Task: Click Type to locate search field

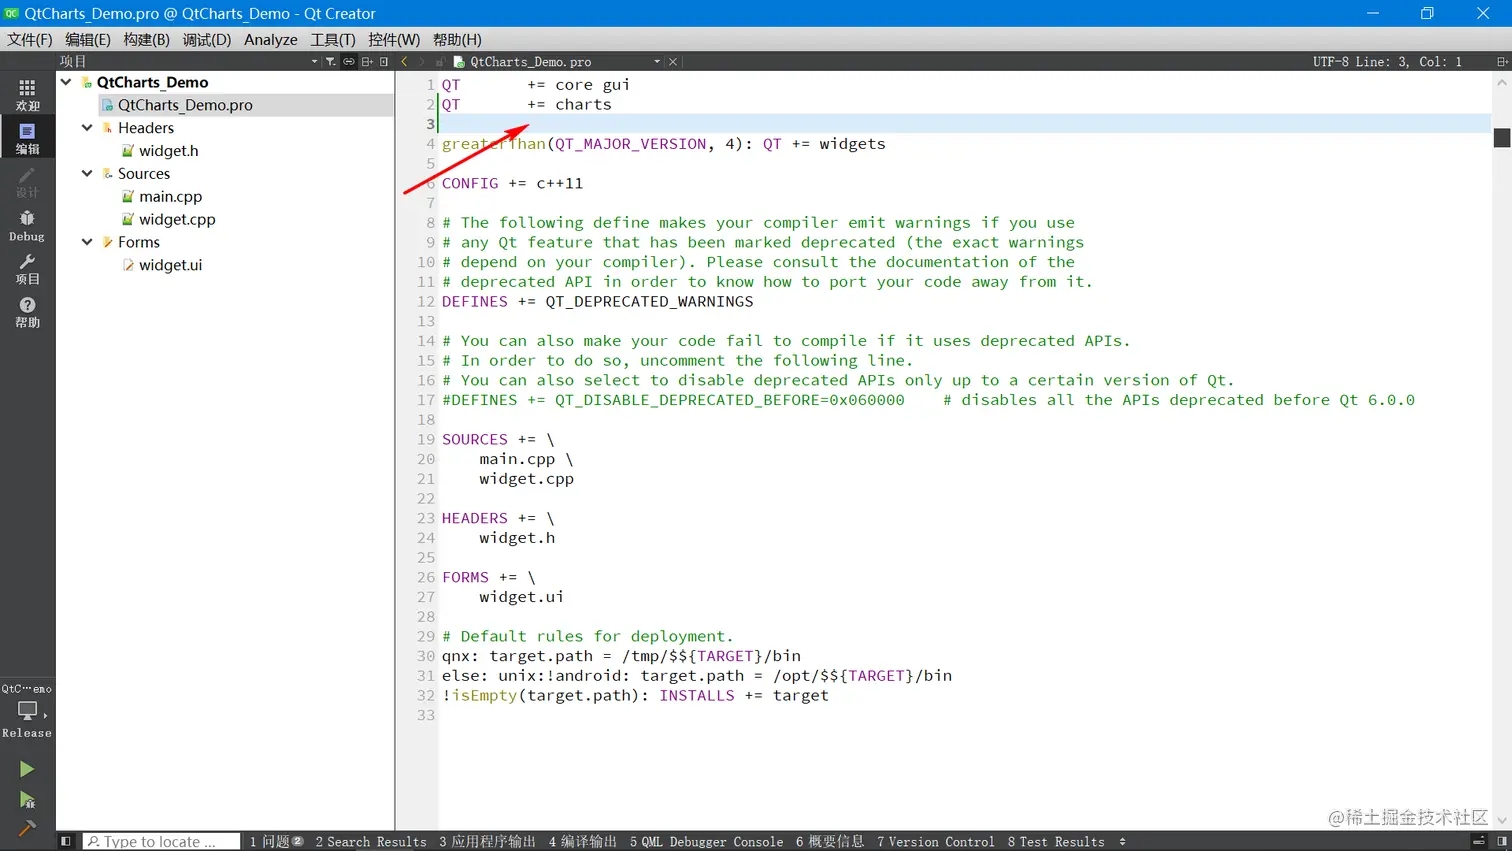Action: 161,841
